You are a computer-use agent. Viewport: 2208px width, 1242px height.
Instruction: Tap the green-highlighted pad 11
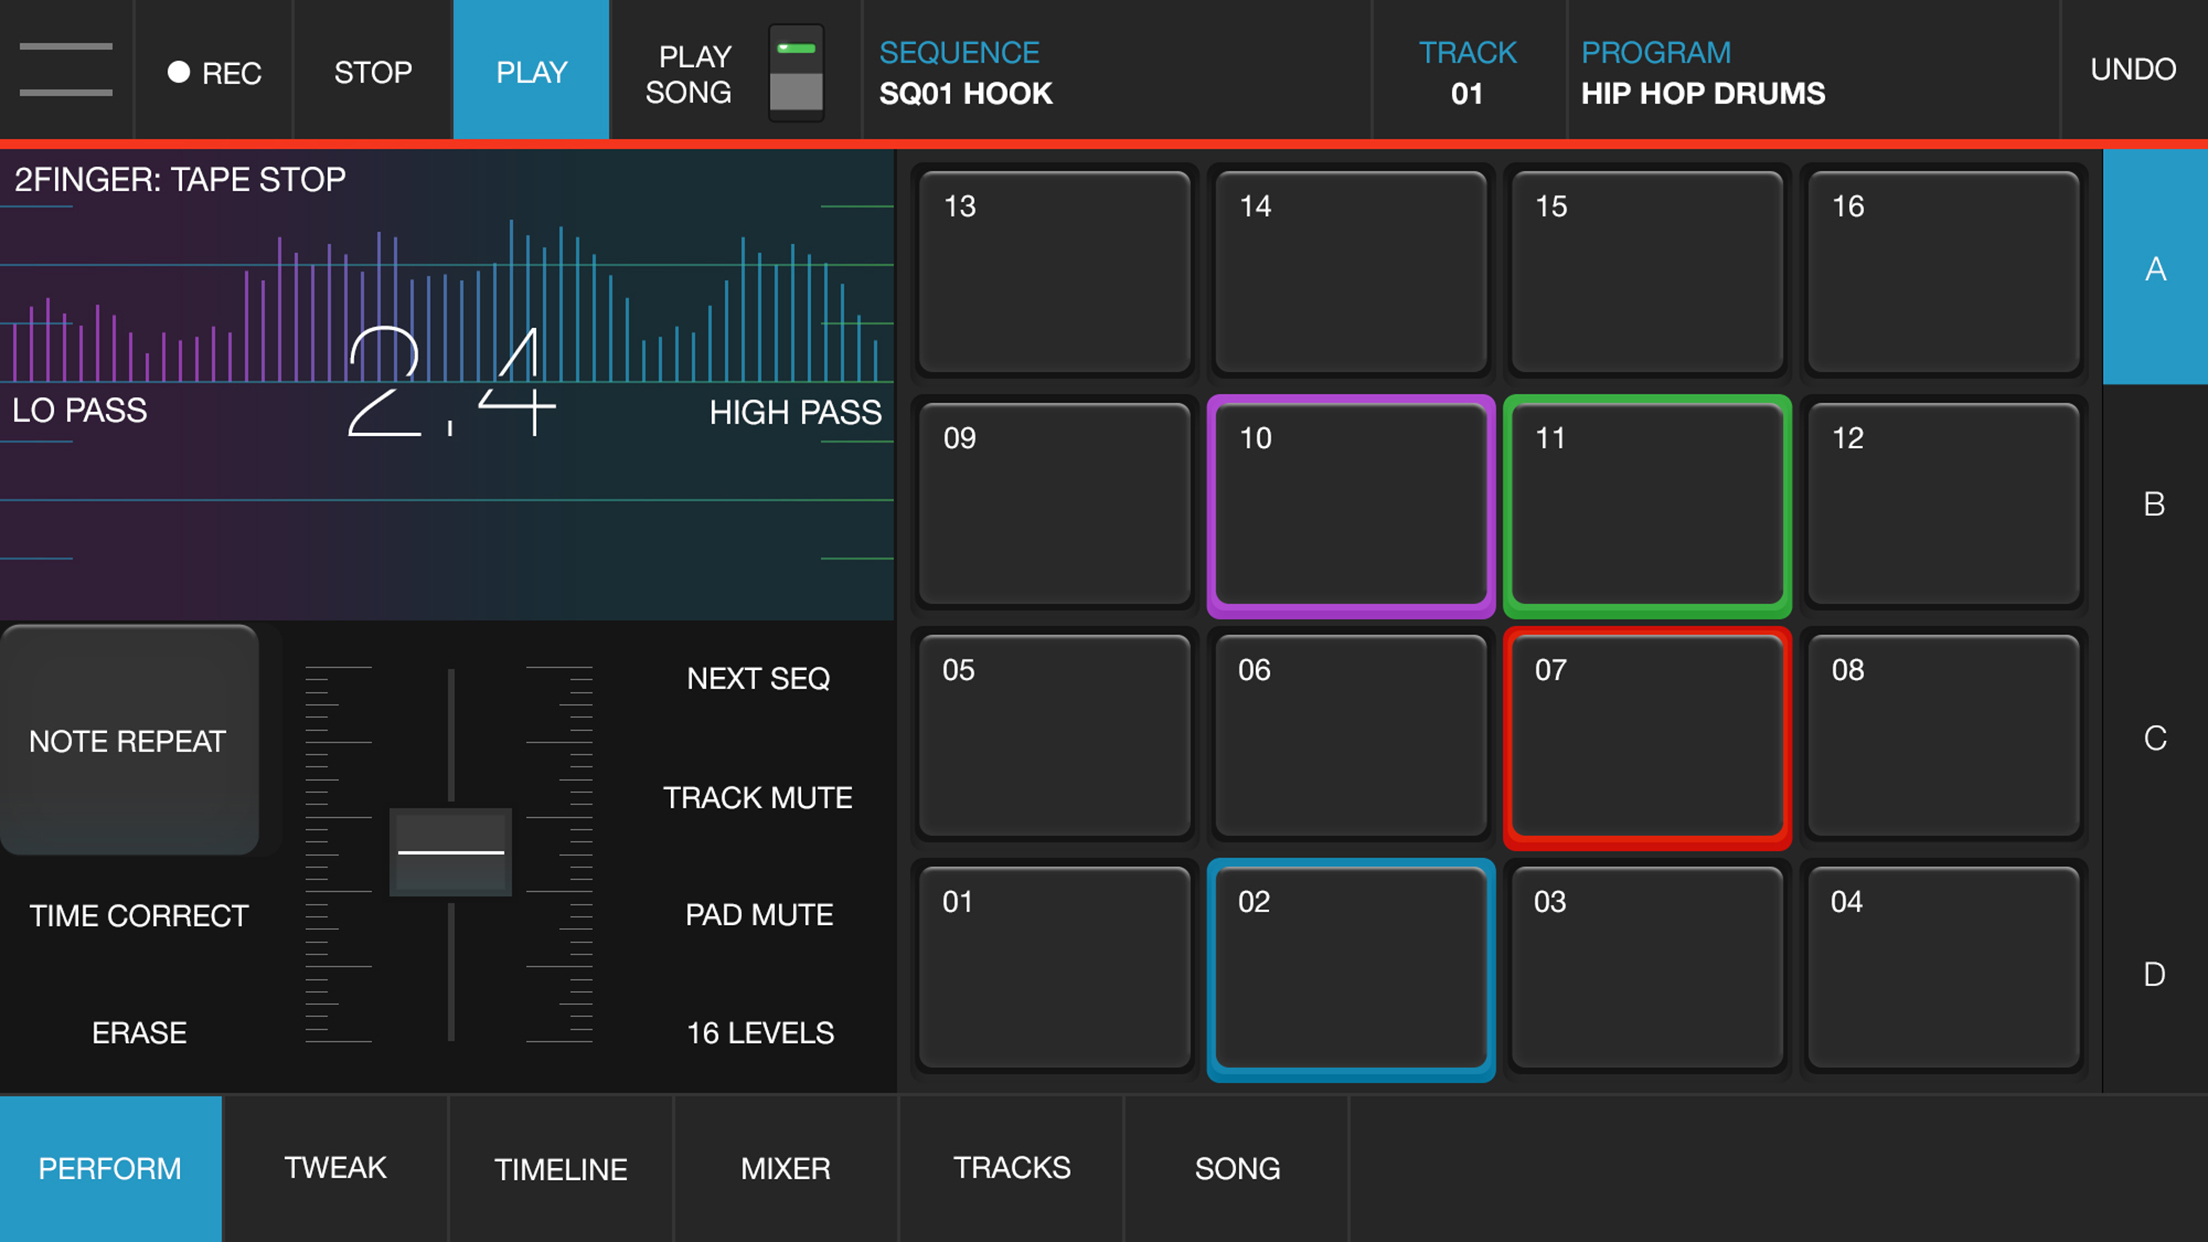(x=1646, y=506)
